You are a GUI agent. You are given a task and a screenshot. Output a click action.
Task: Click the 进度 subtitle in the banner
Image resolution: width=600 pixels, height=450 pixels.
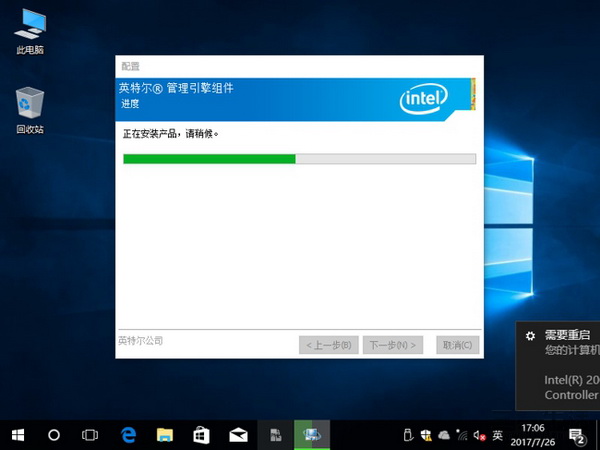[x=130, y=104]
